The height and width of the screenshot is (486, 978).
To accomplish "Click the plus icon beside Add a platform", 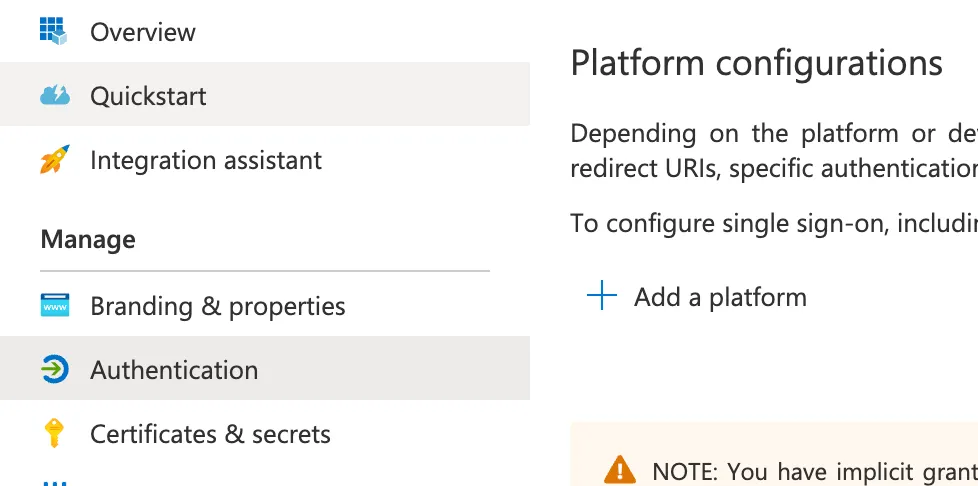I will [602, 296].
